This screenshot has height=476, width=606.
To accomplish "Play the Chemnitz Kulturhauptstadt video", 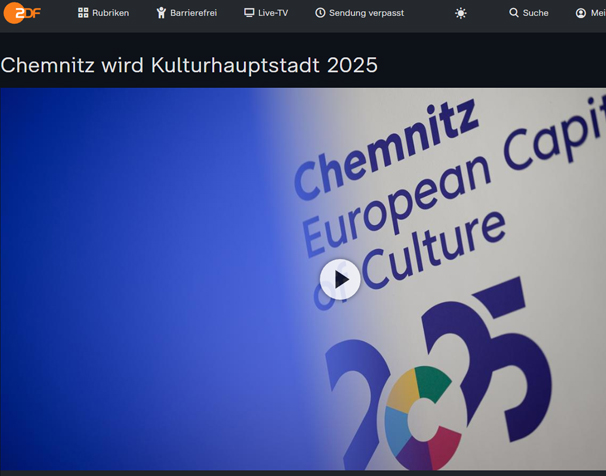I will [x=340, y=280].
